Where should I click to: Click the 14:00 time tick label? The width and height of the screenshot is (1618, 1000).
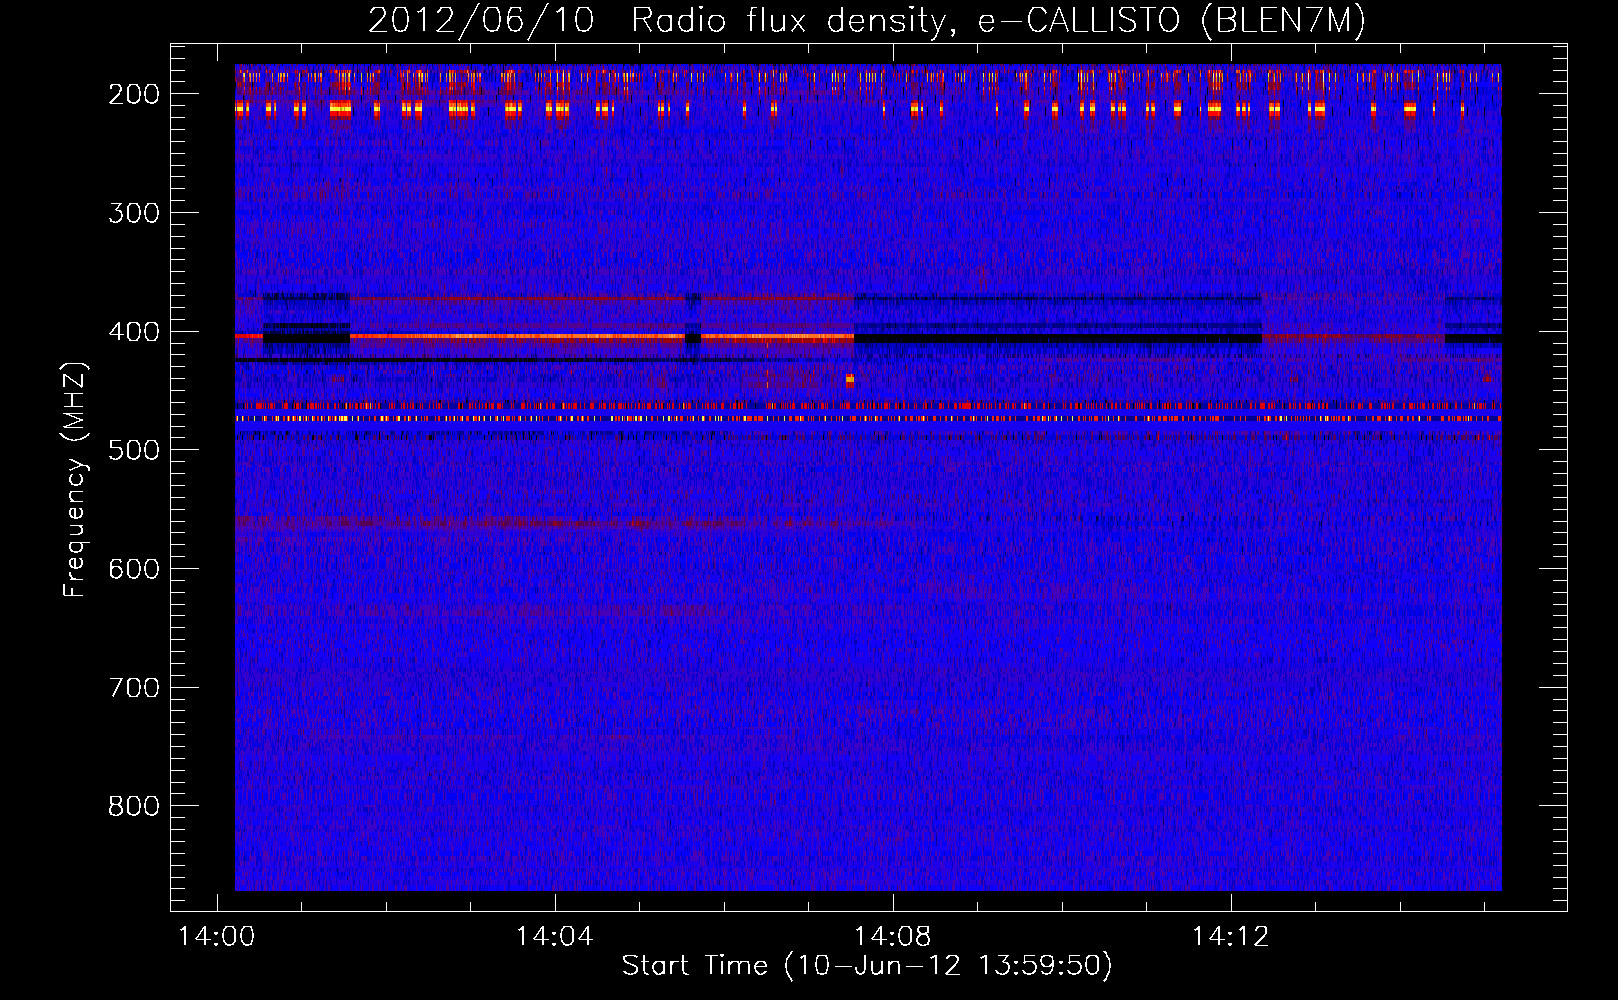(217, 936)
